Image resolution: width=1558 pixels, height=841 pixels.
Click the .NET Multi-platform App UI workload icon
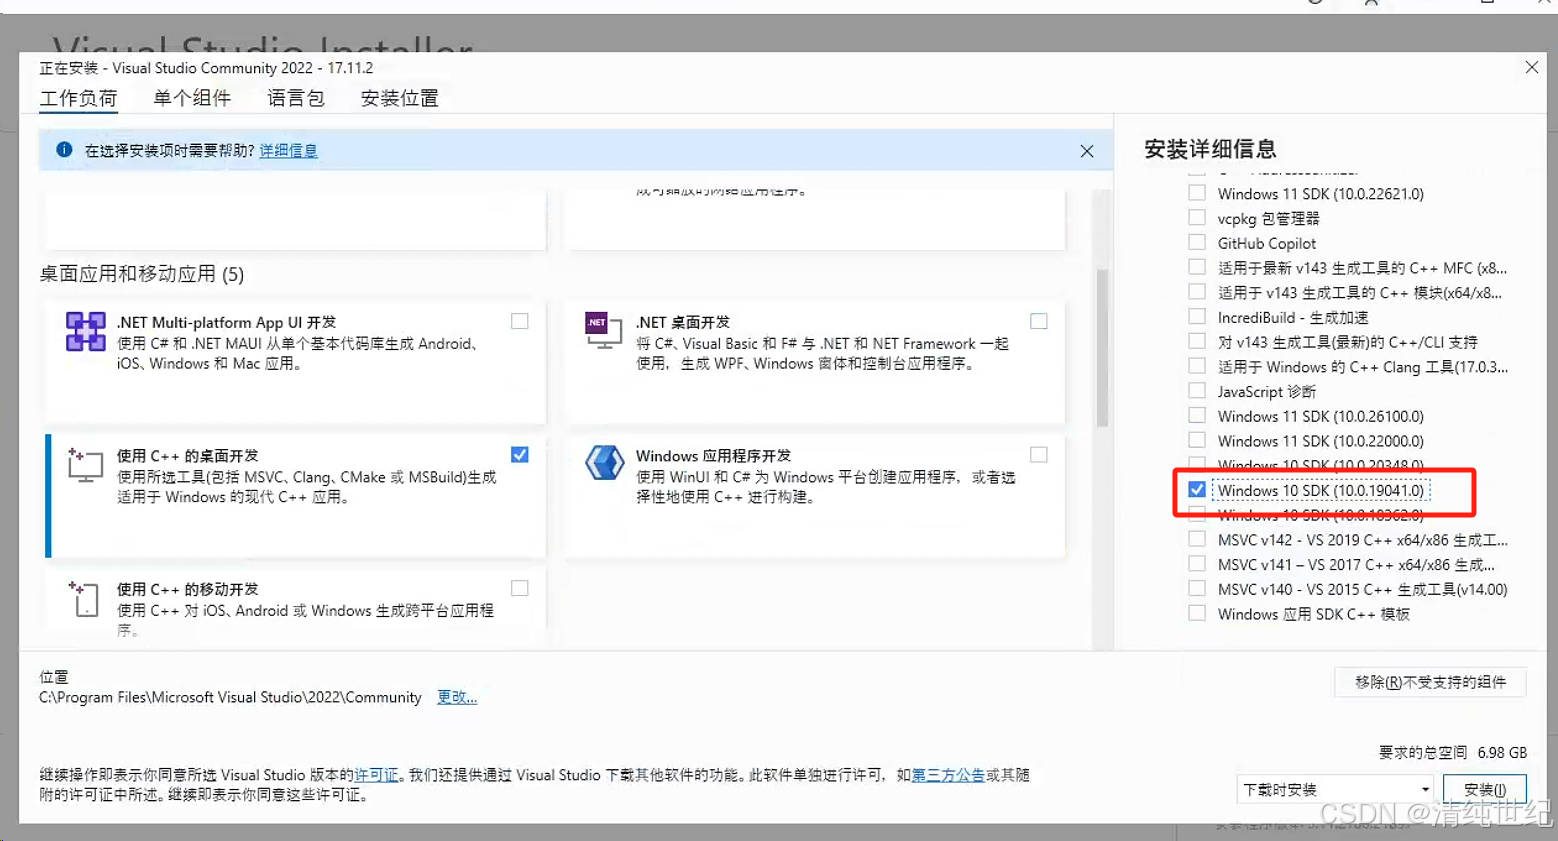(x=85, y=331)
